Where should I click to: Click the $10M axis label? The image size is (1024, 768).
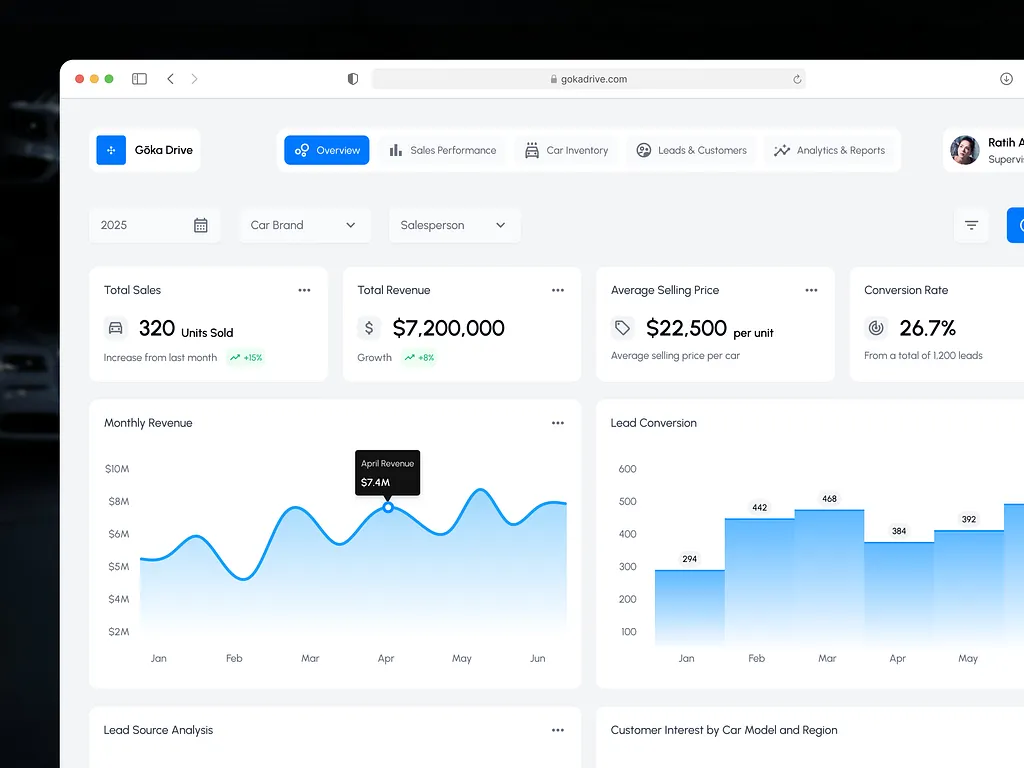(117, 469)
